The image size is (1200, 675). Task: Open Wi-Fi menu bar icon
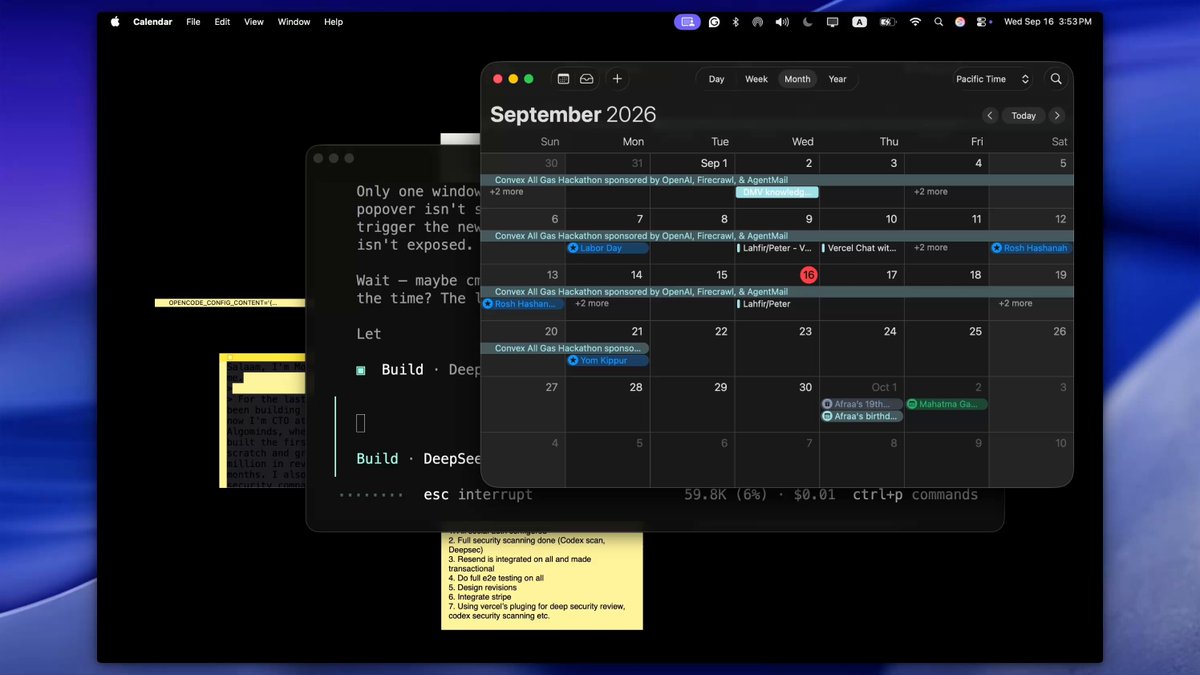click(914, 22)
